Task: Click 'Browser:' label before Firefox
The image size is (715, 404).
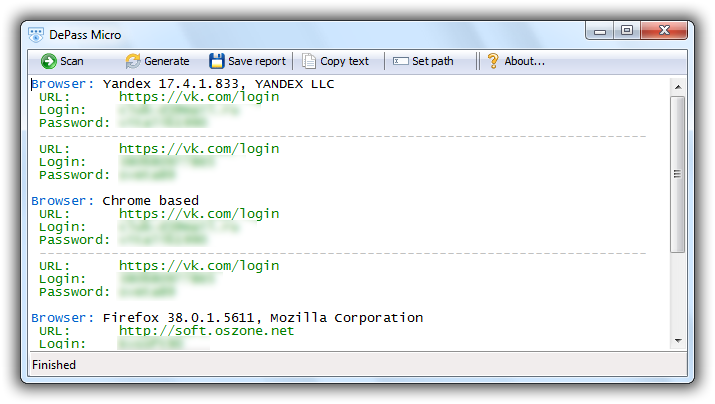Action: (62, 318)
